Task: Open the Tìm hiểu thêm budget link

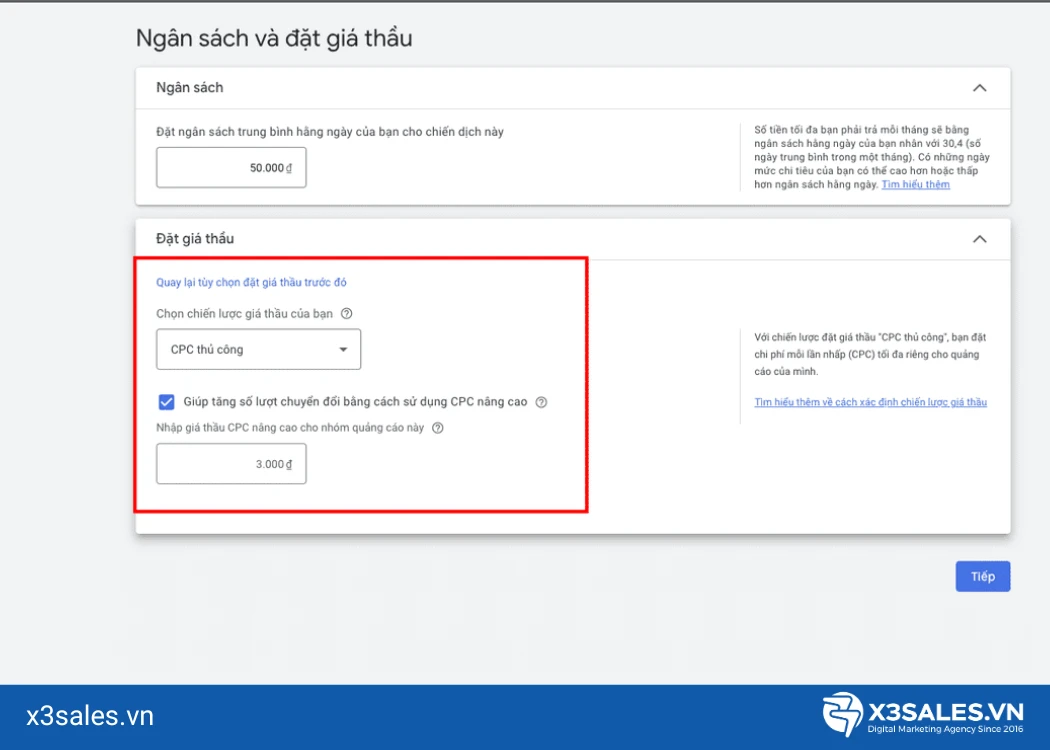Action: [915, 184]
